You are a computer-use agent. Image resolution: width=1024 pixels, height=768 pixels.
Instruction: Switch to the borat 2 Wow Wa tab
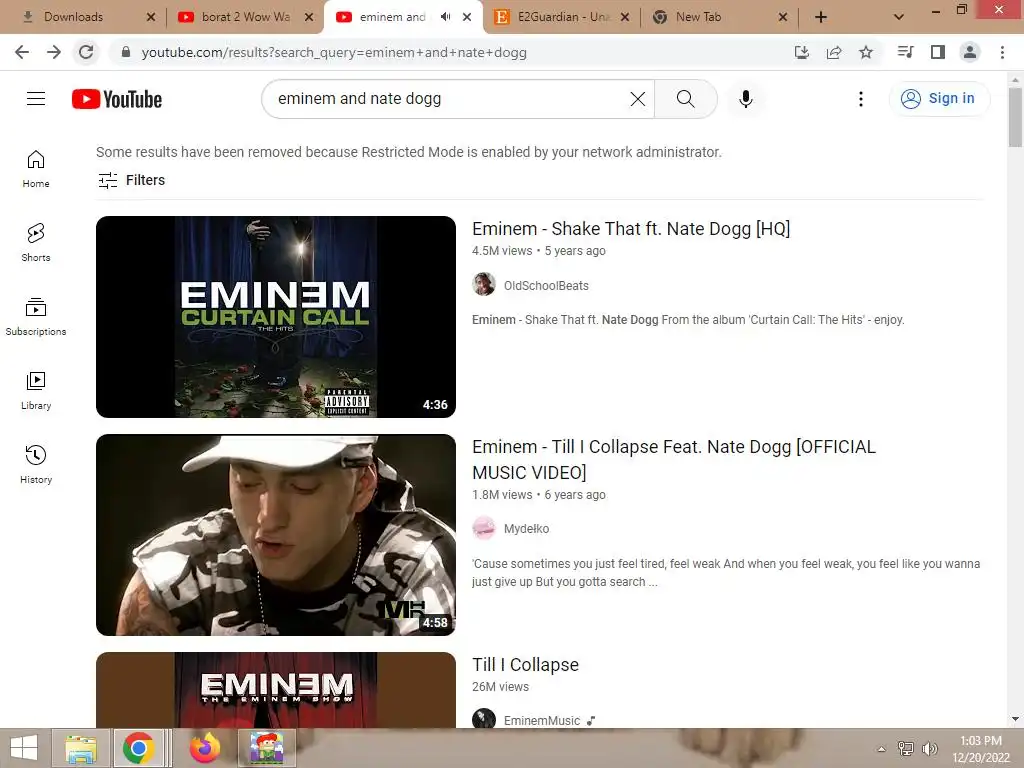pos(246,17)
